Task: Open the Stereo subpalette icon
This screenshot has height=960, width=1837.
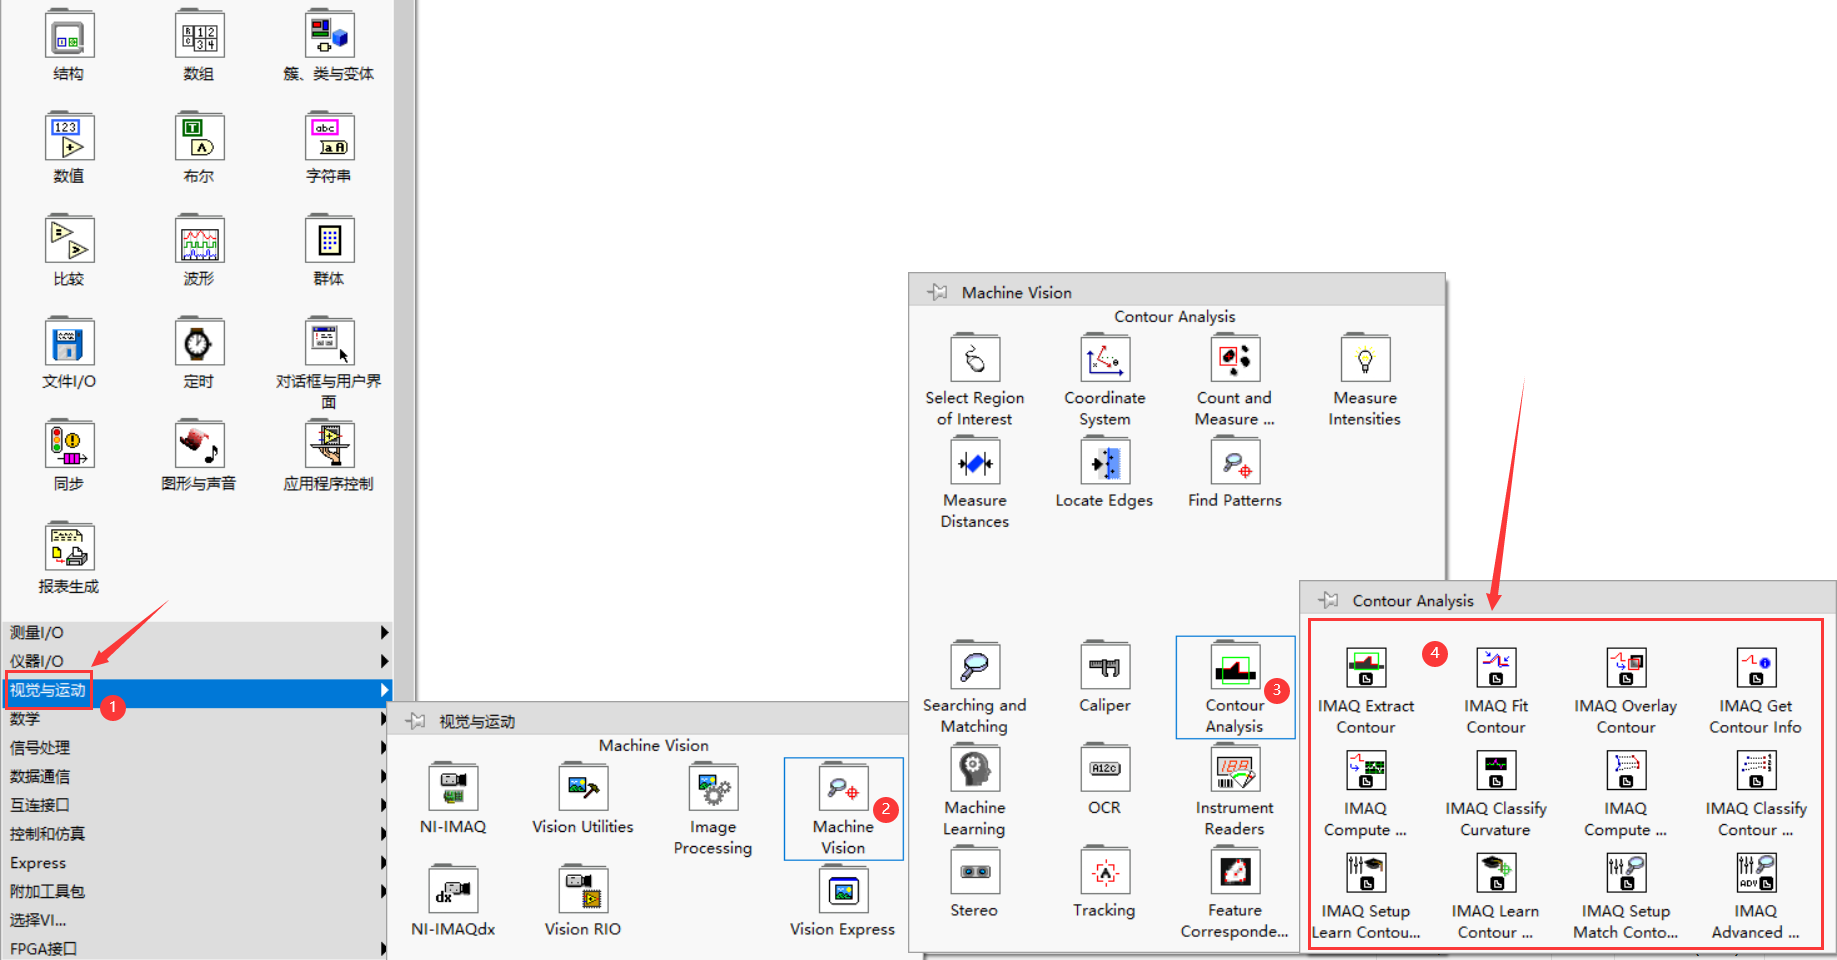Action: pos(975,870)
